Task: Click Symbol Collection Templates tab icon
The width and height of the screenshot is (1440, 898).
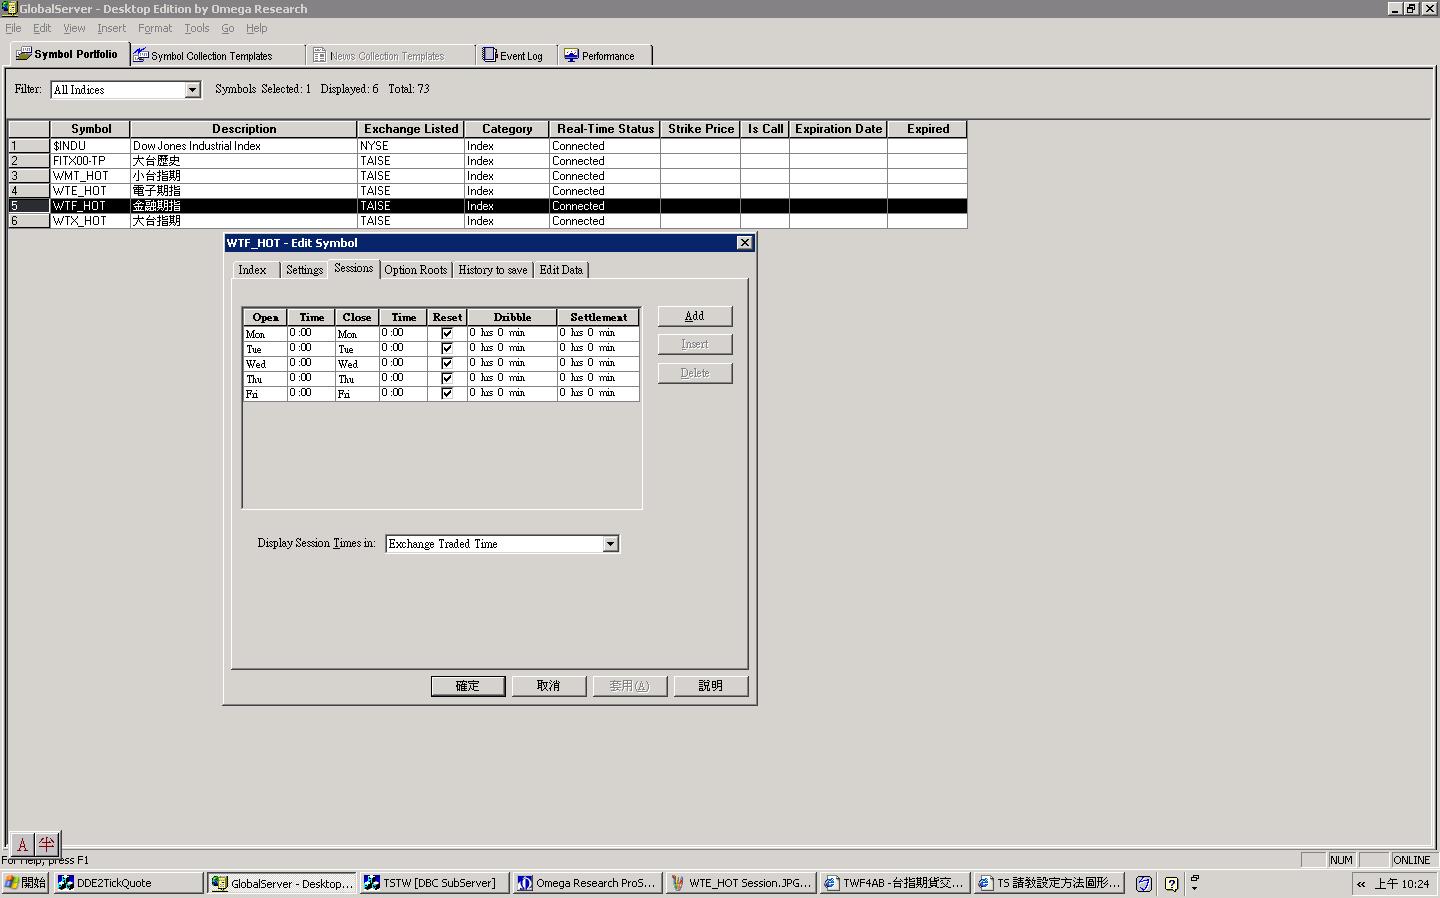Action: coord(141,55)
